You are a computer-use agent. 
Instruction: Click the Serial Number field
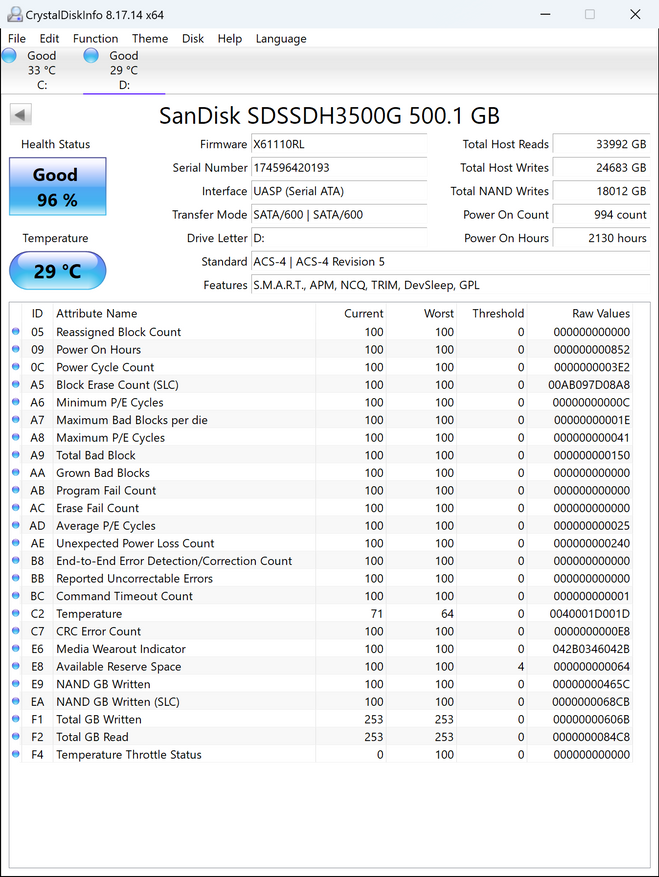pyautogui.click(x=339, y=168)
